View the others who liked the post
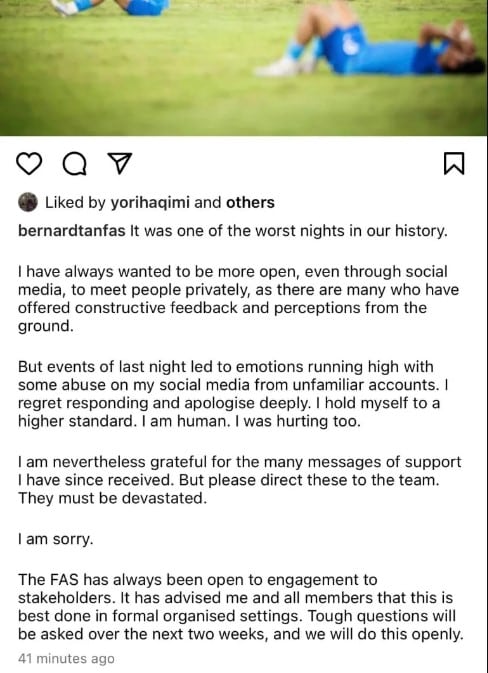The height and width of the screenshot is (673, 488). click(250, 203)
